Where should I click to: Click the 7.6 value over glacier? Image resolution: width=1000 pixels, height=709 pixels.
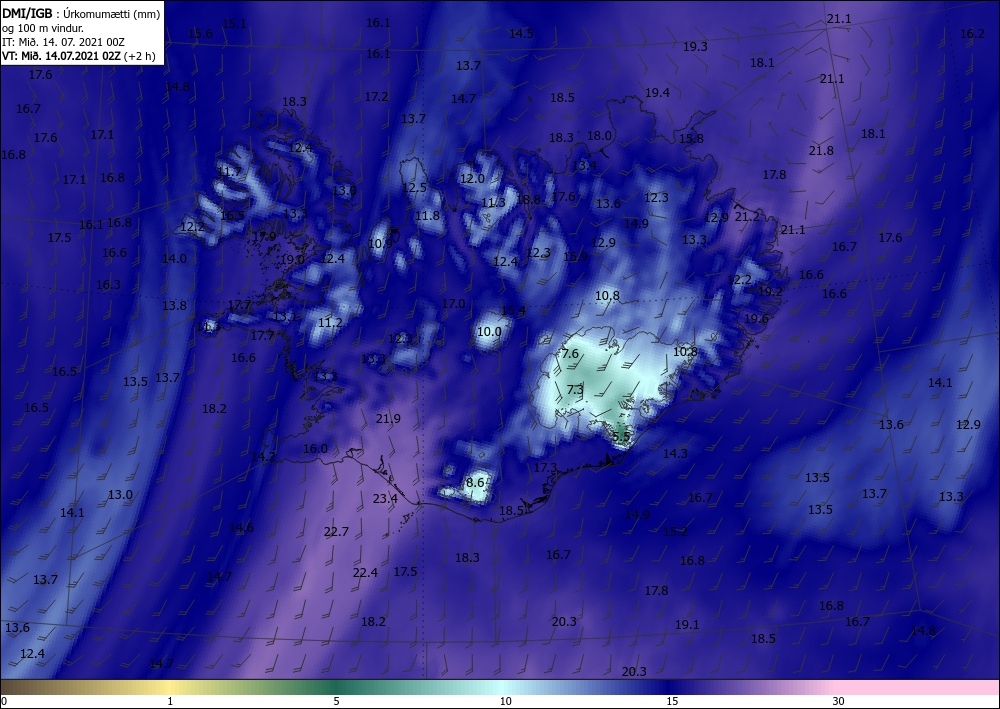tap(570, 353)
